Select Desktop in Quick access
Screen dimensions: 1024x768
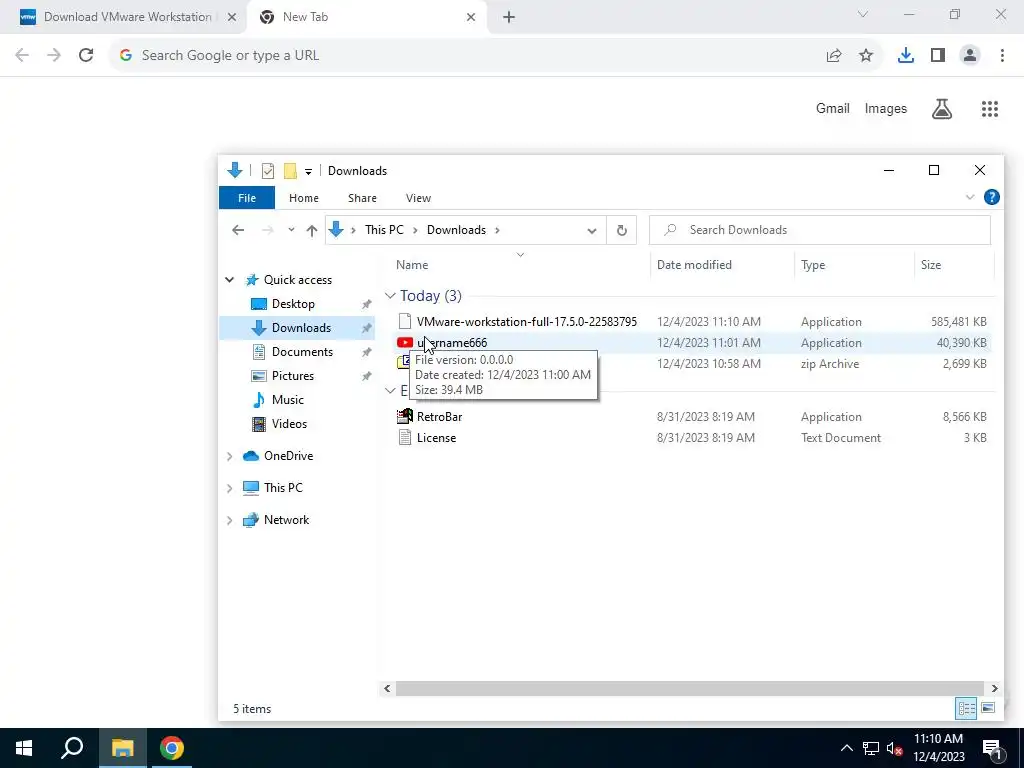tap(293, 304)
